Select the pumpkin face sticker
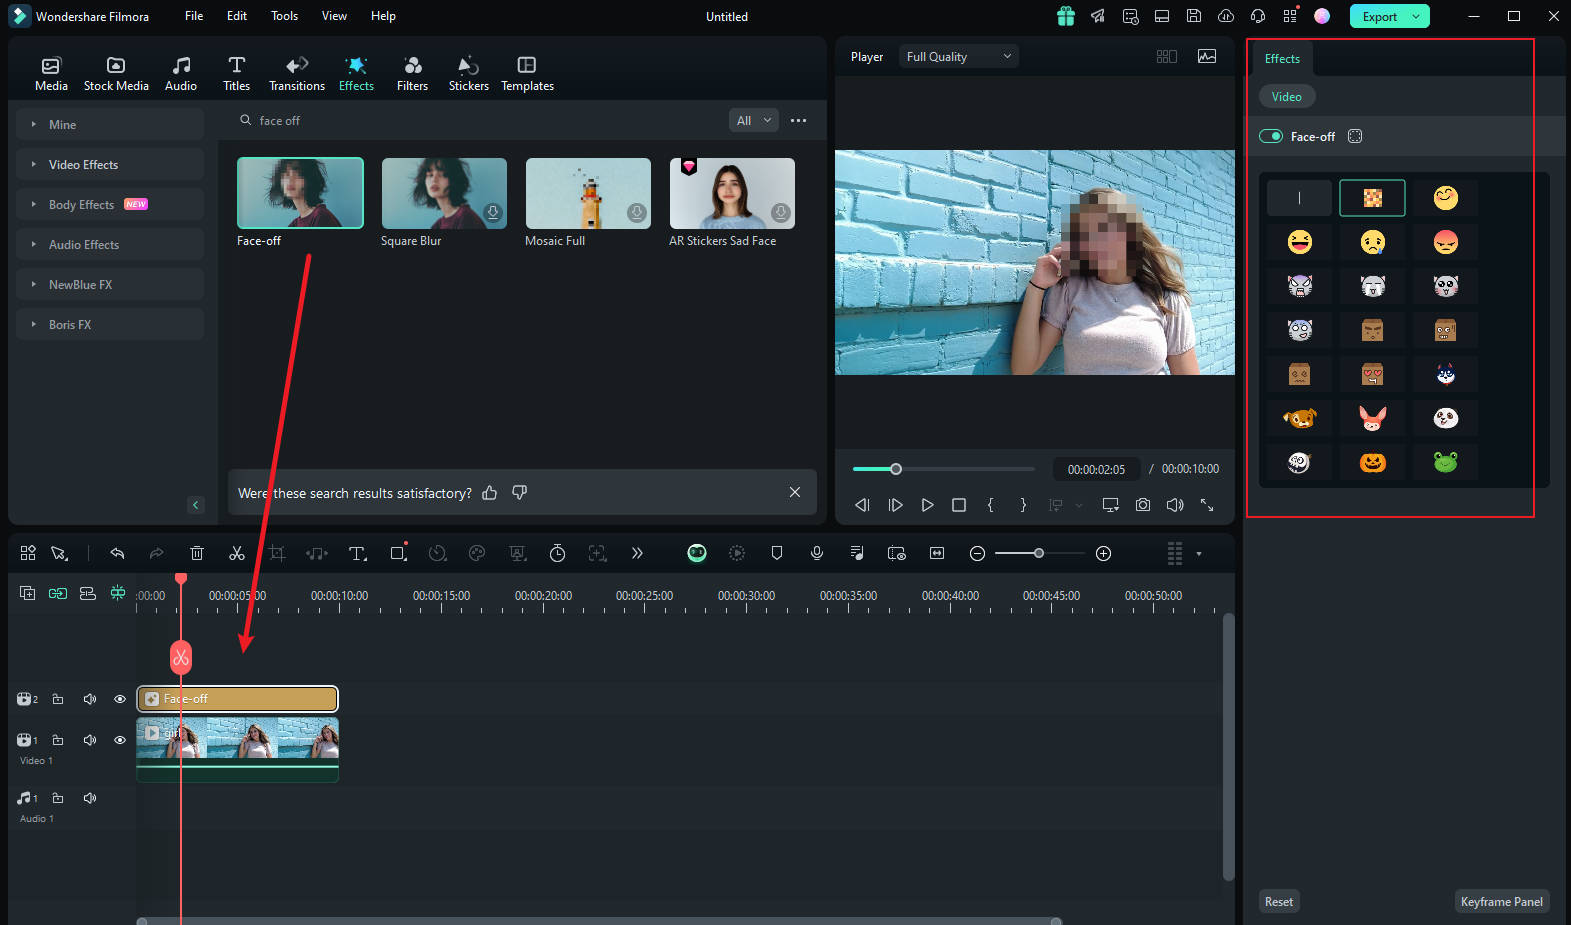 click(x=1372, y=462)
